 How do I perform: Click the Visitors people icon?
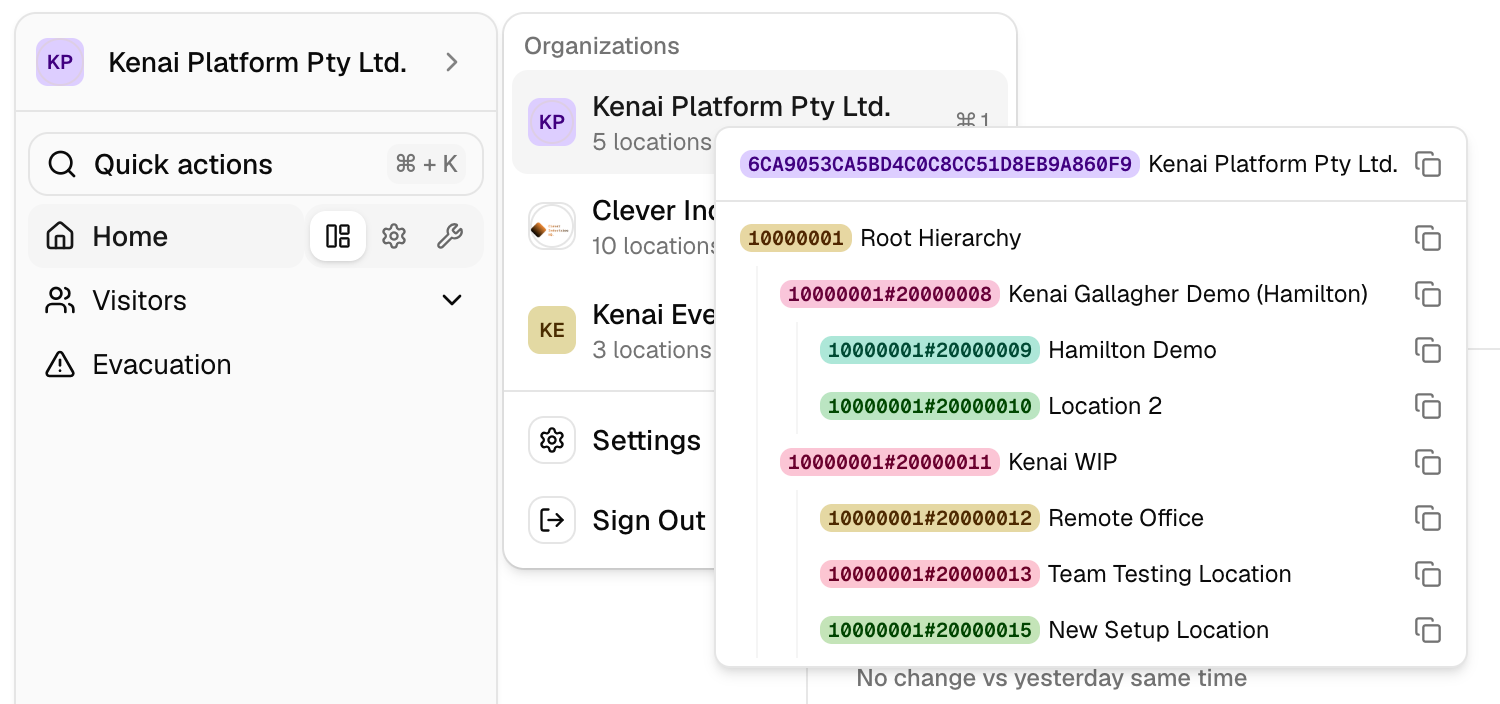pos(61,301)
